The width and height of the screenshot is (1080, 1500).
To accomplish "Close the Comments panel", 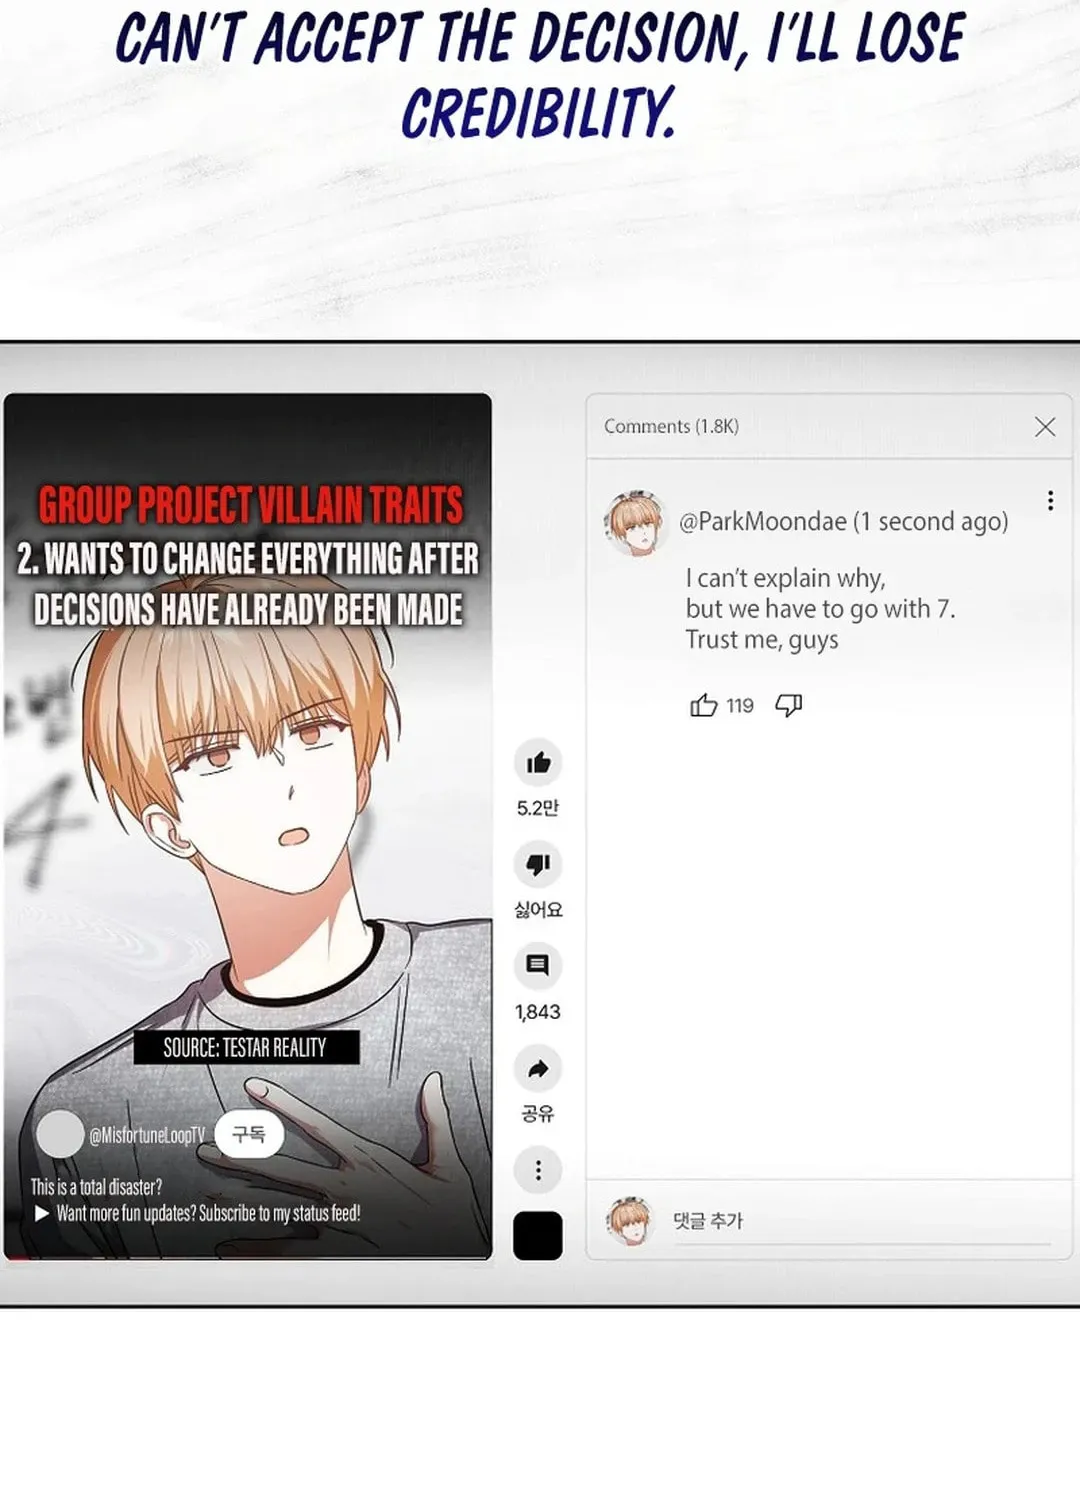I will coord(1045,427).
